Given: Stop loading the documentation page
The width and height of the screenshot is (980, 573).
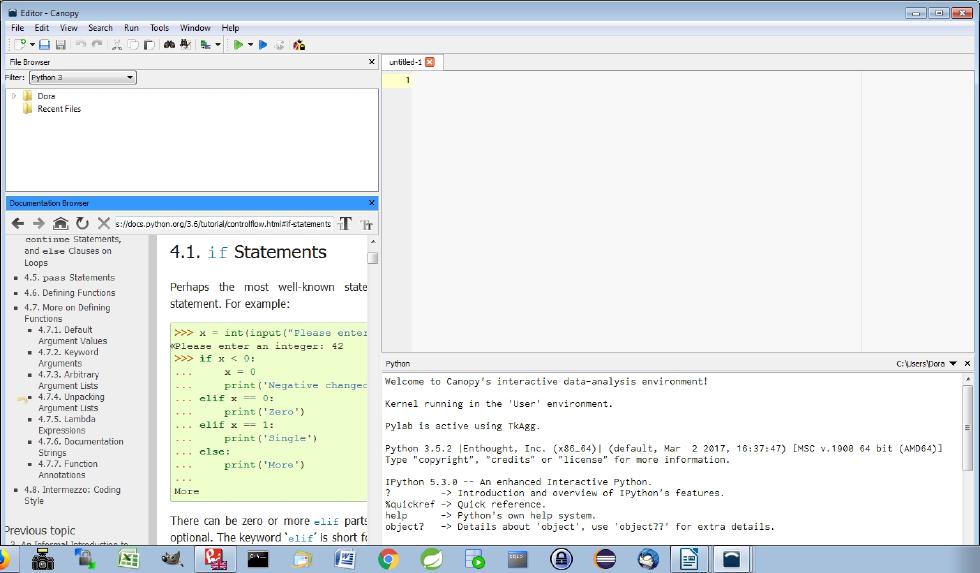Looking at the screenshot, I should 104,223.
